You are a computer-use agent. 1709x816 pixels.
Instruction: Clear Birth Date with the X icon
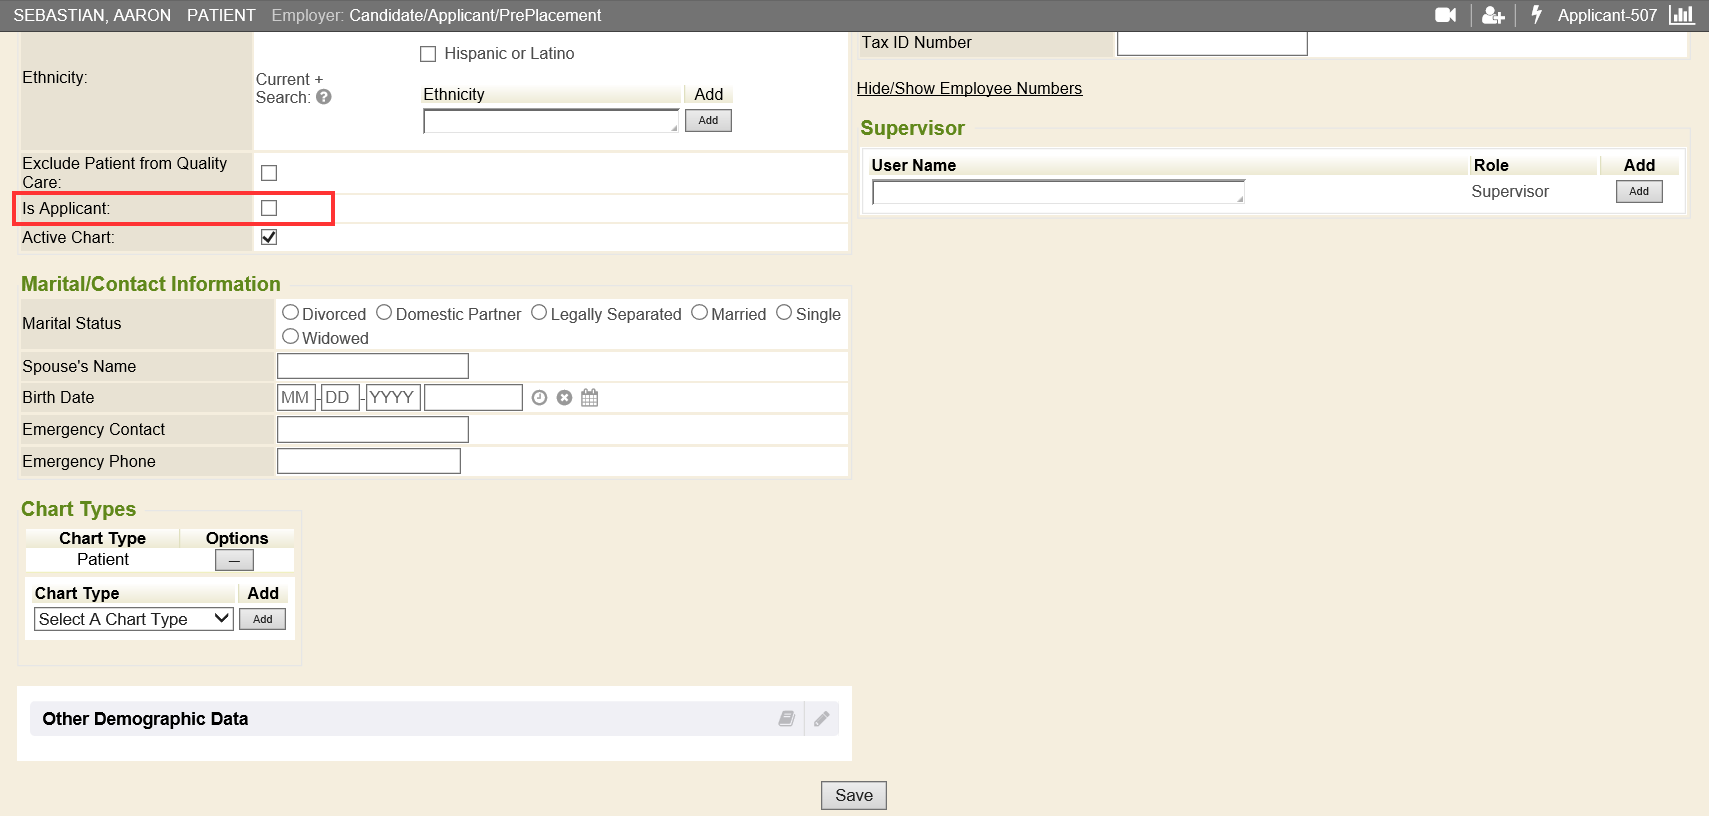pos(564,398)
